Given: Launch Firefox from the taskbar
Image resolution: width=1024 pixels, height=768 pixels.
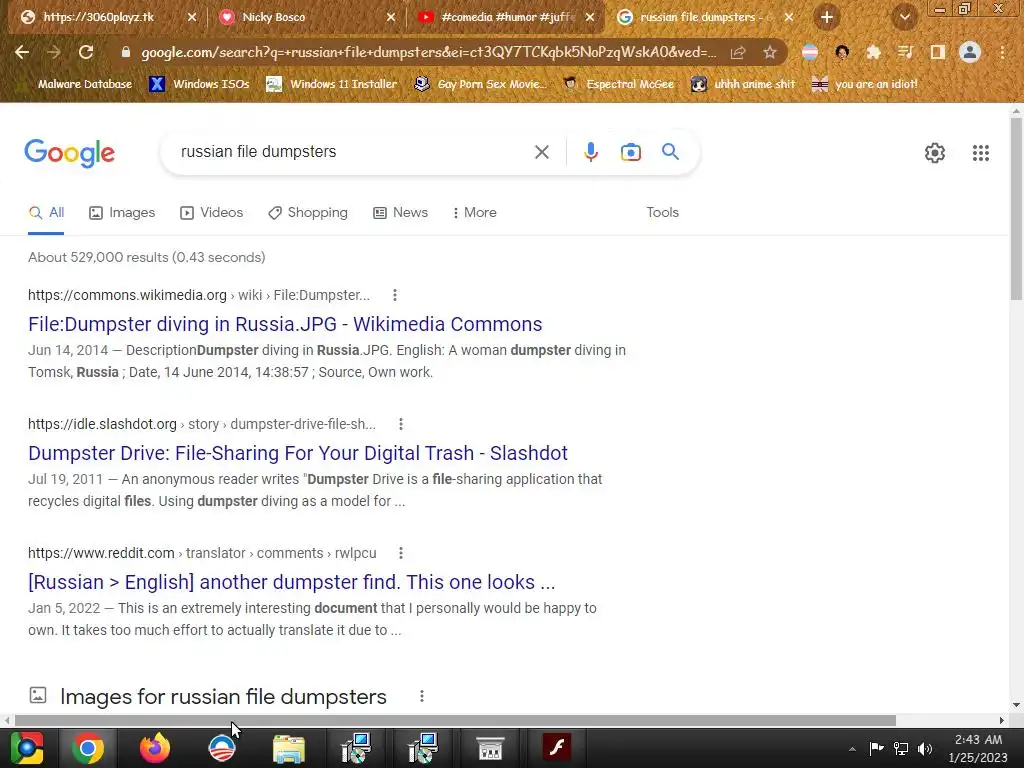Looking at the screenshot, I should 155,748.
